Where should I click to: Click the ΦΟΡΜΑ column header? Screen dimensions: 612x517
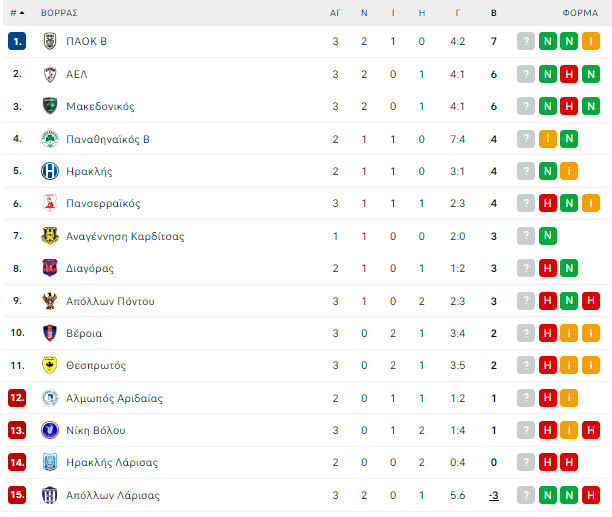(x=580, y=13)
